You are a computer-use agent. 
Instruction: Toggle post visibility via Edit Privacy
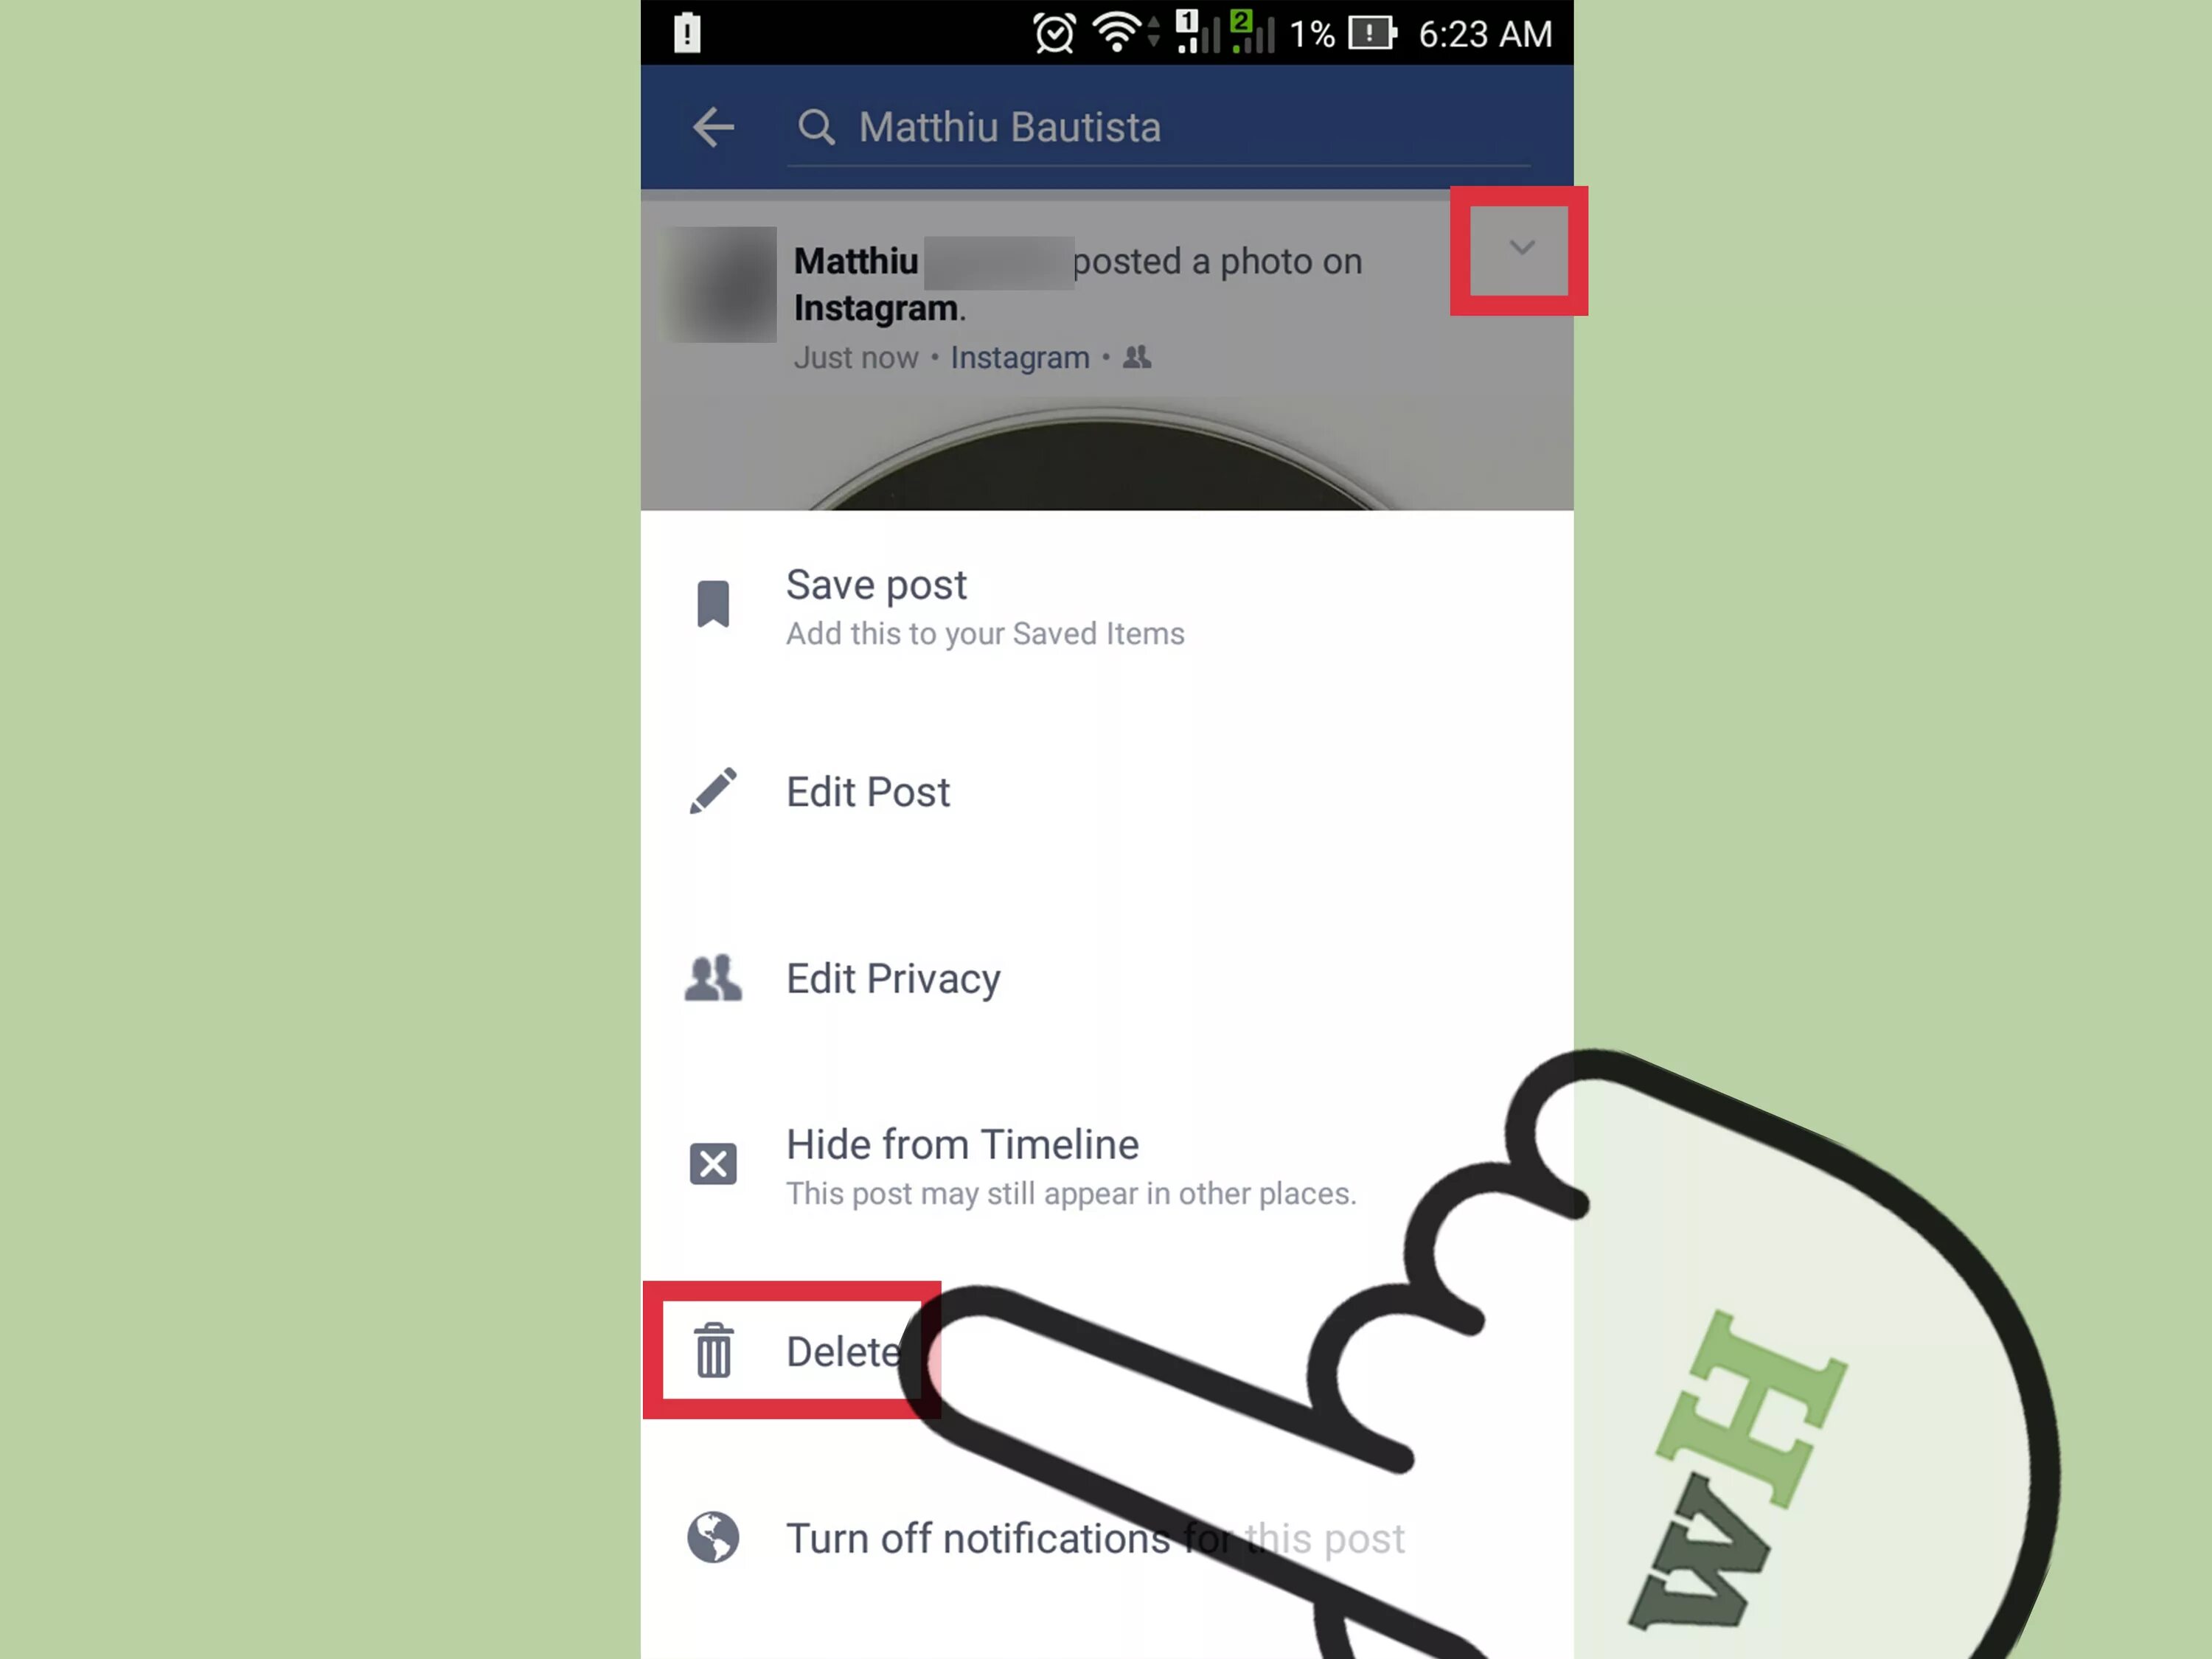[891, 978]
